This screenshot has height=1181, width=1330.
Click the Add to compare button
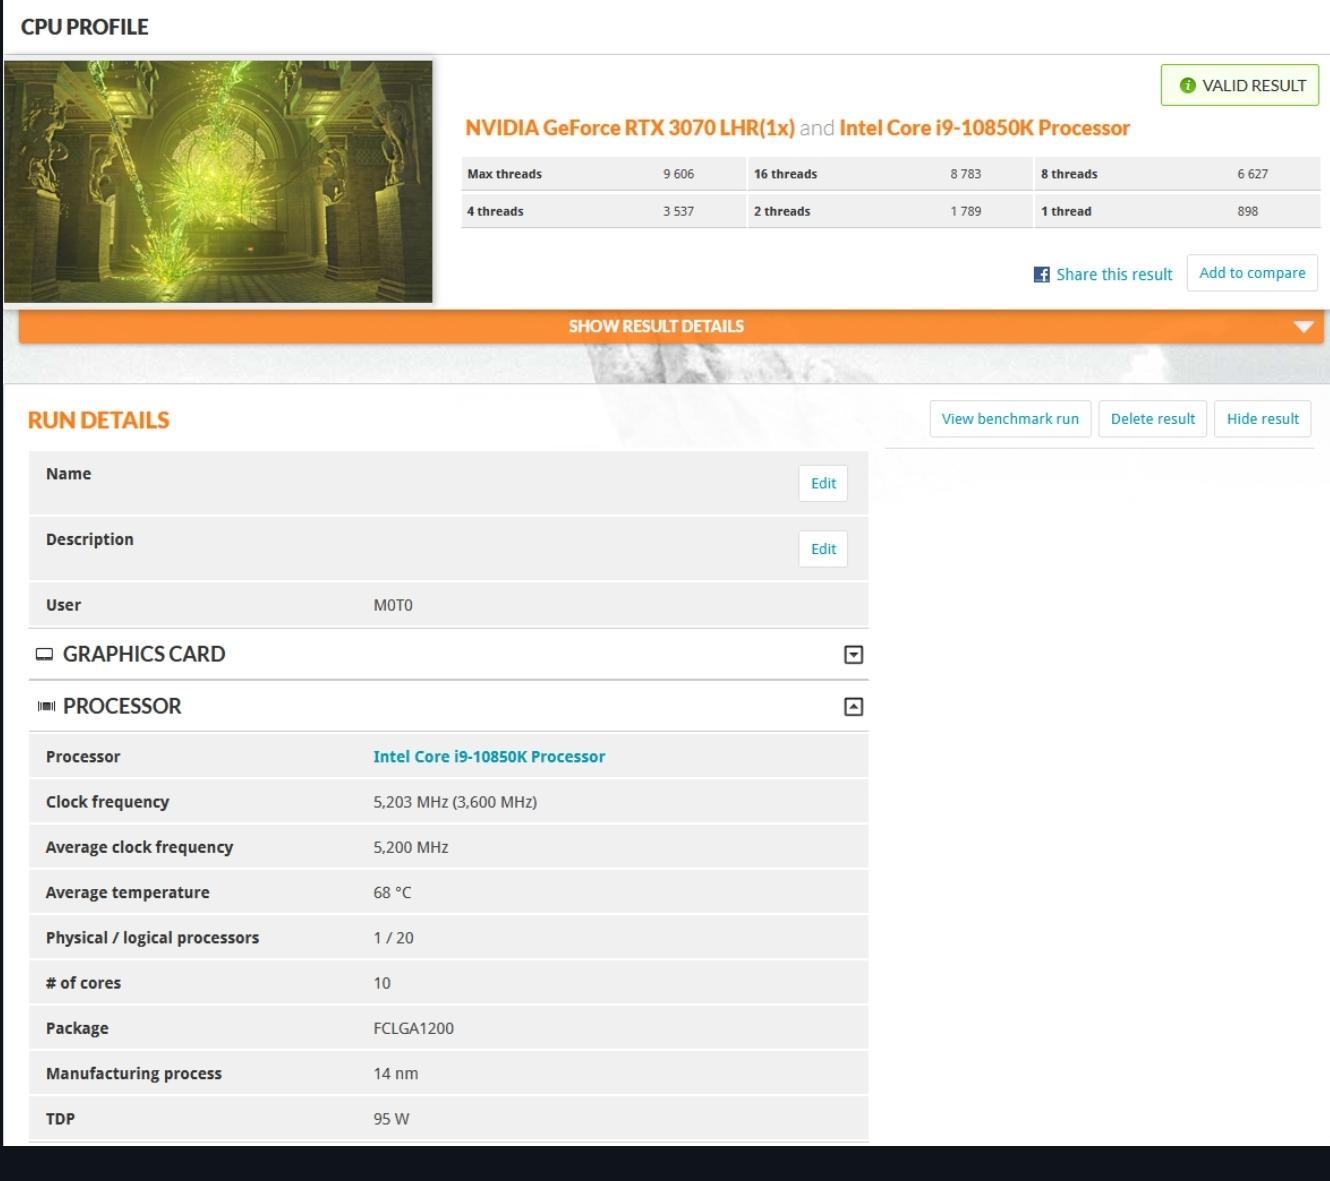click(x=1252, y=273)
